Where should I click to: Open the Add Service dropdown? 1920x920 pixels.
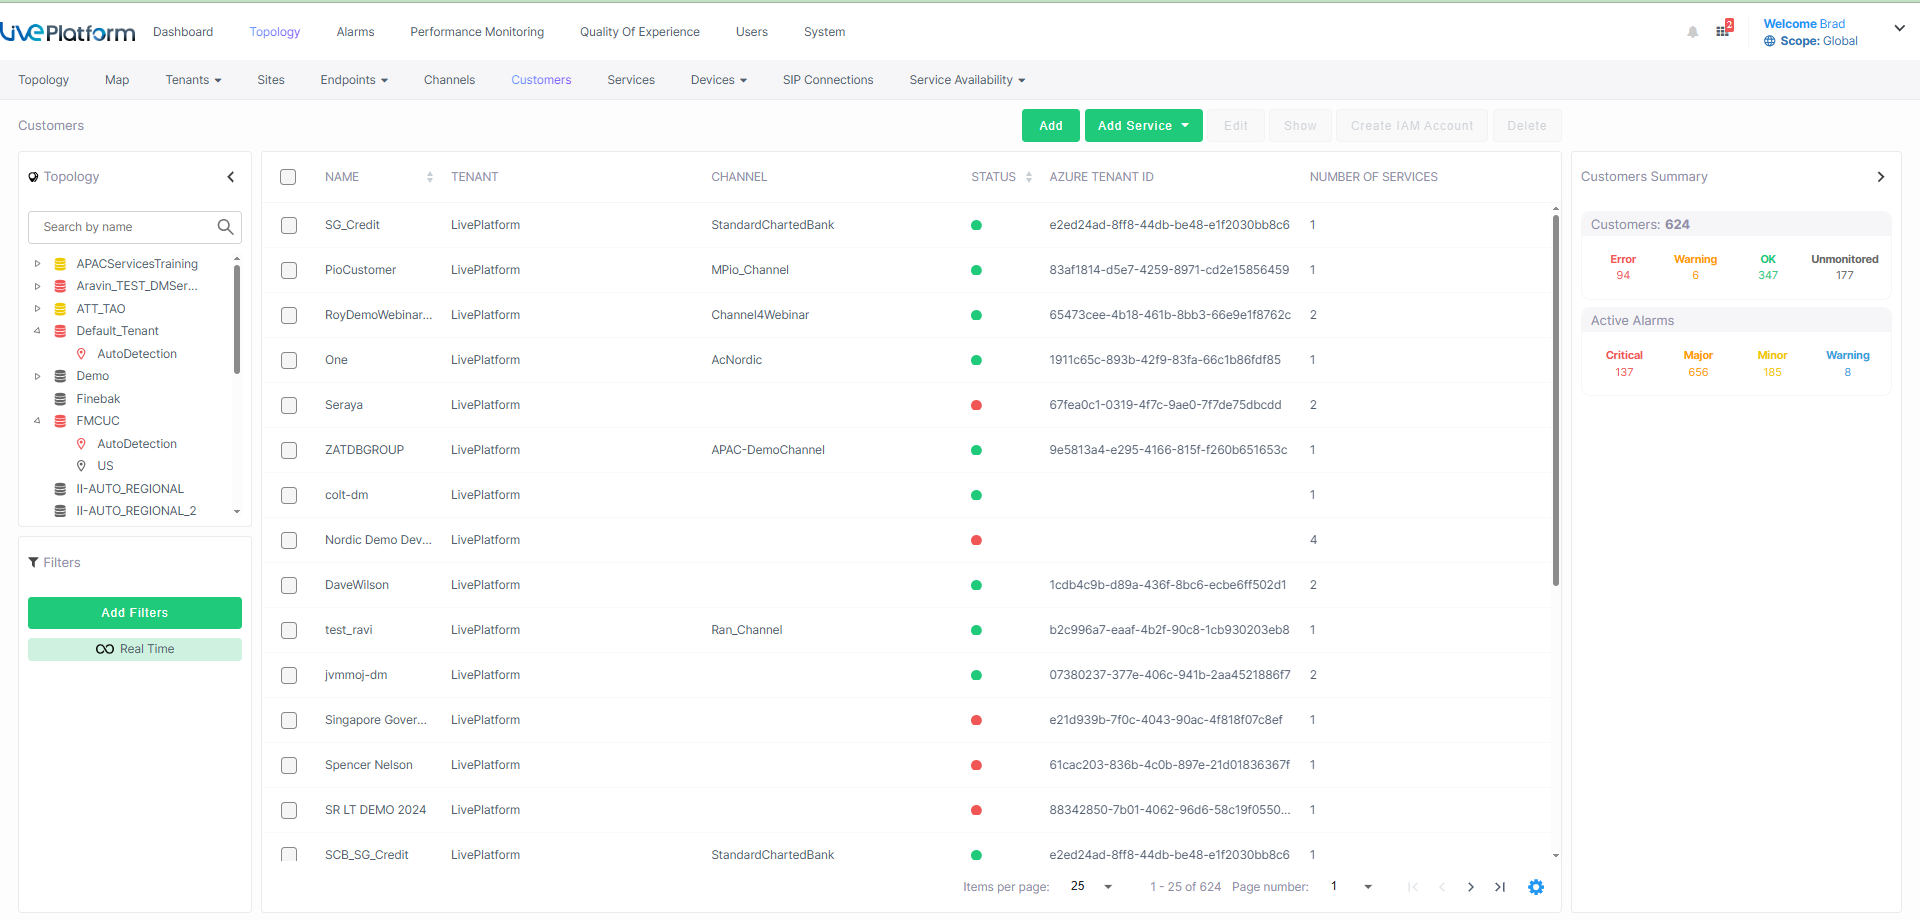pos(1143,126)
